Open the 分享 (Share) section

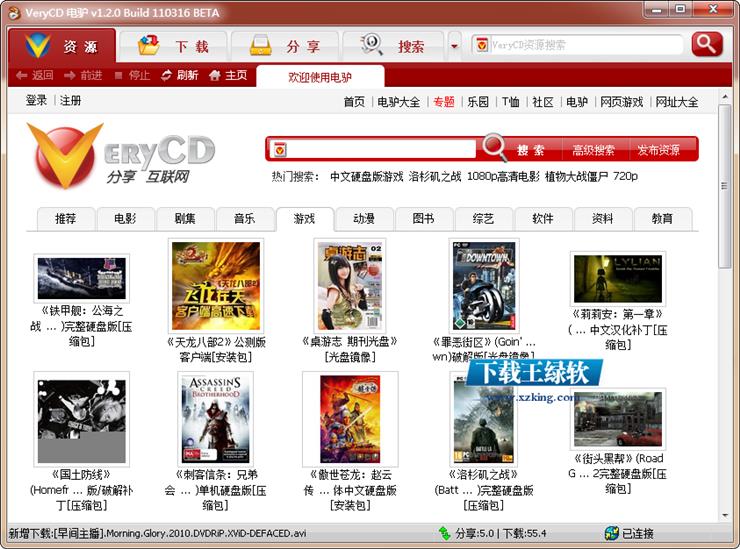(285, 46)
